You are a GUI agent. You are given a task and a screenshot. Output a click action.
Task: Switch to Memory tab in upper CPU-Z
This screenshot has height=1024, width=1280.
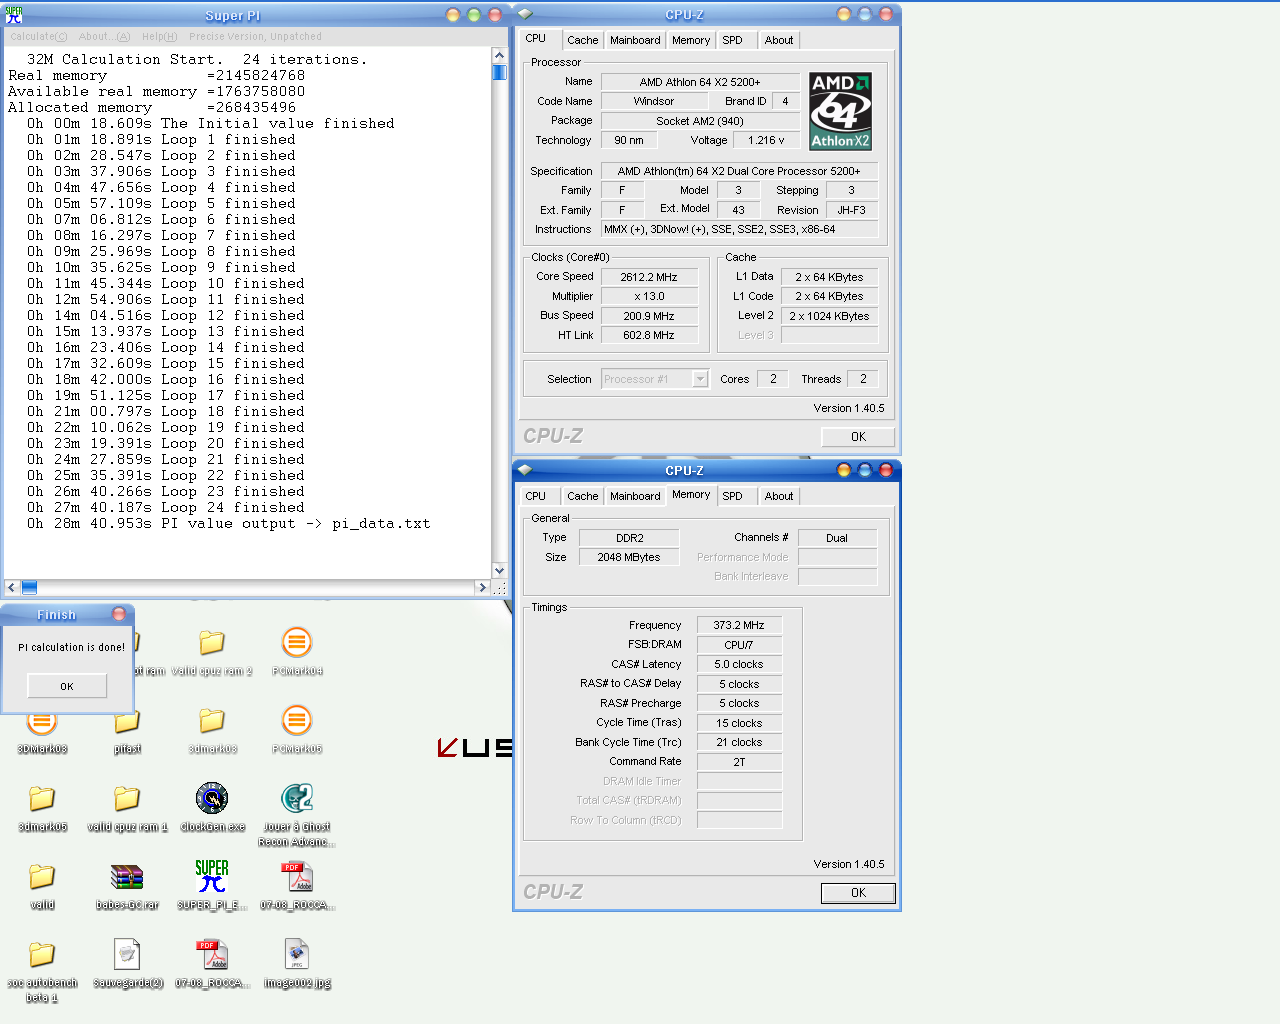pyautogui.click(x=691, y=40)
